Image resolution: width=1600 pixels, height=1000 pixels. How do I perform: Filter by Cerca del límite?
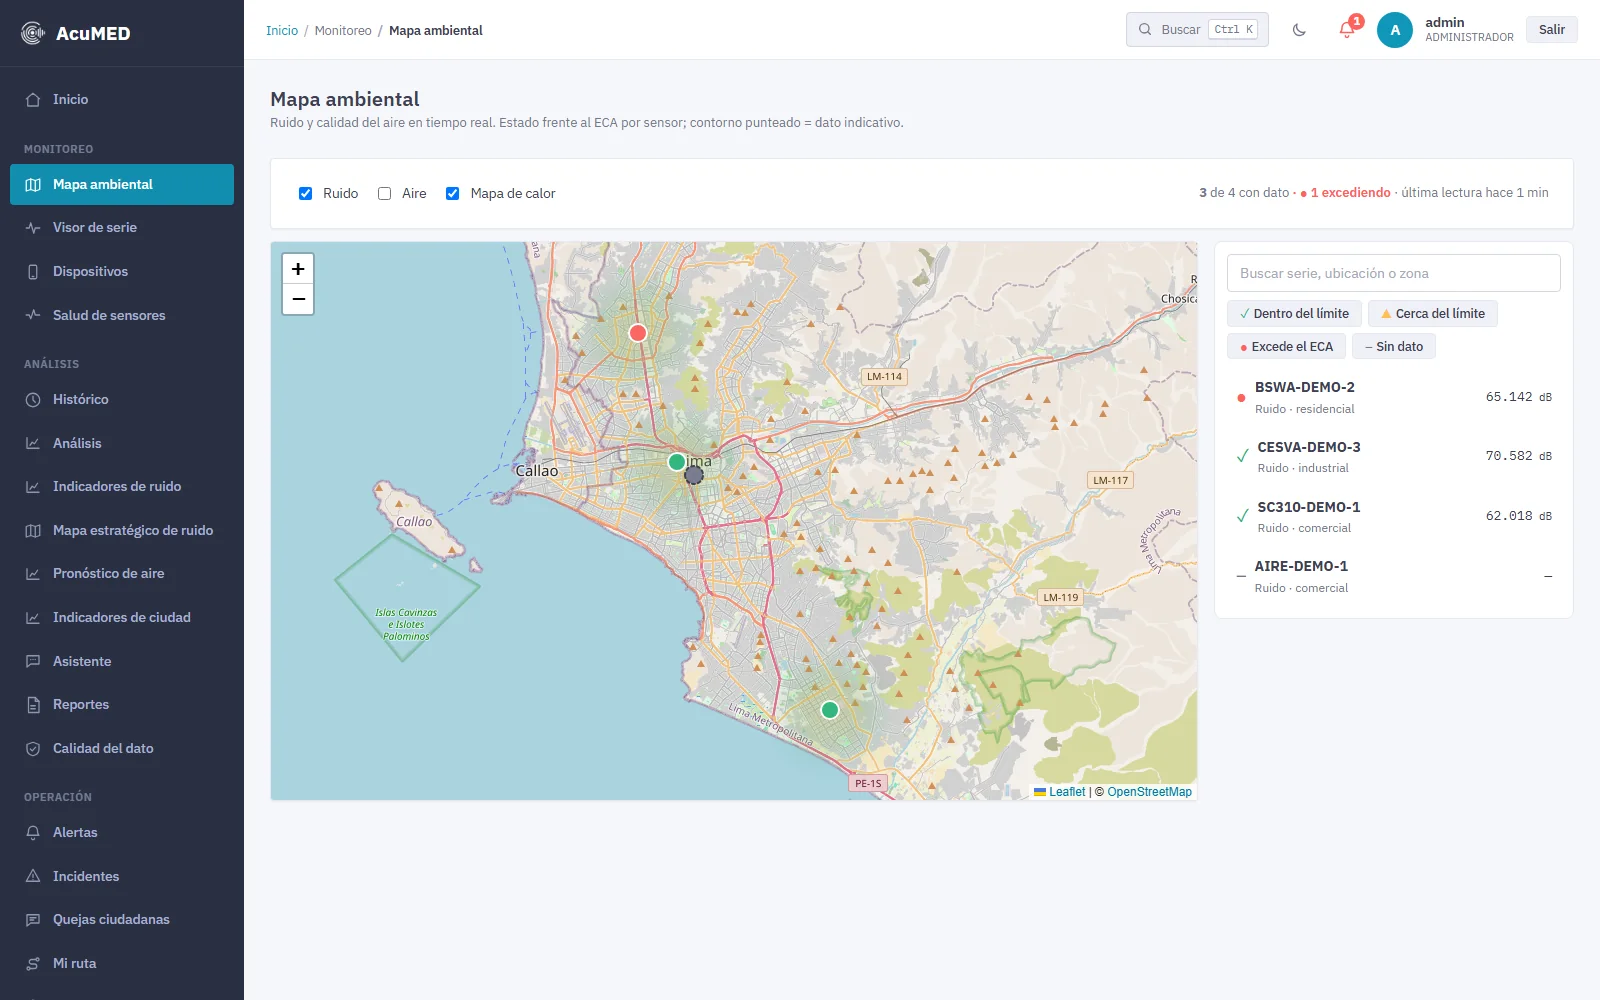[1432, 314]
